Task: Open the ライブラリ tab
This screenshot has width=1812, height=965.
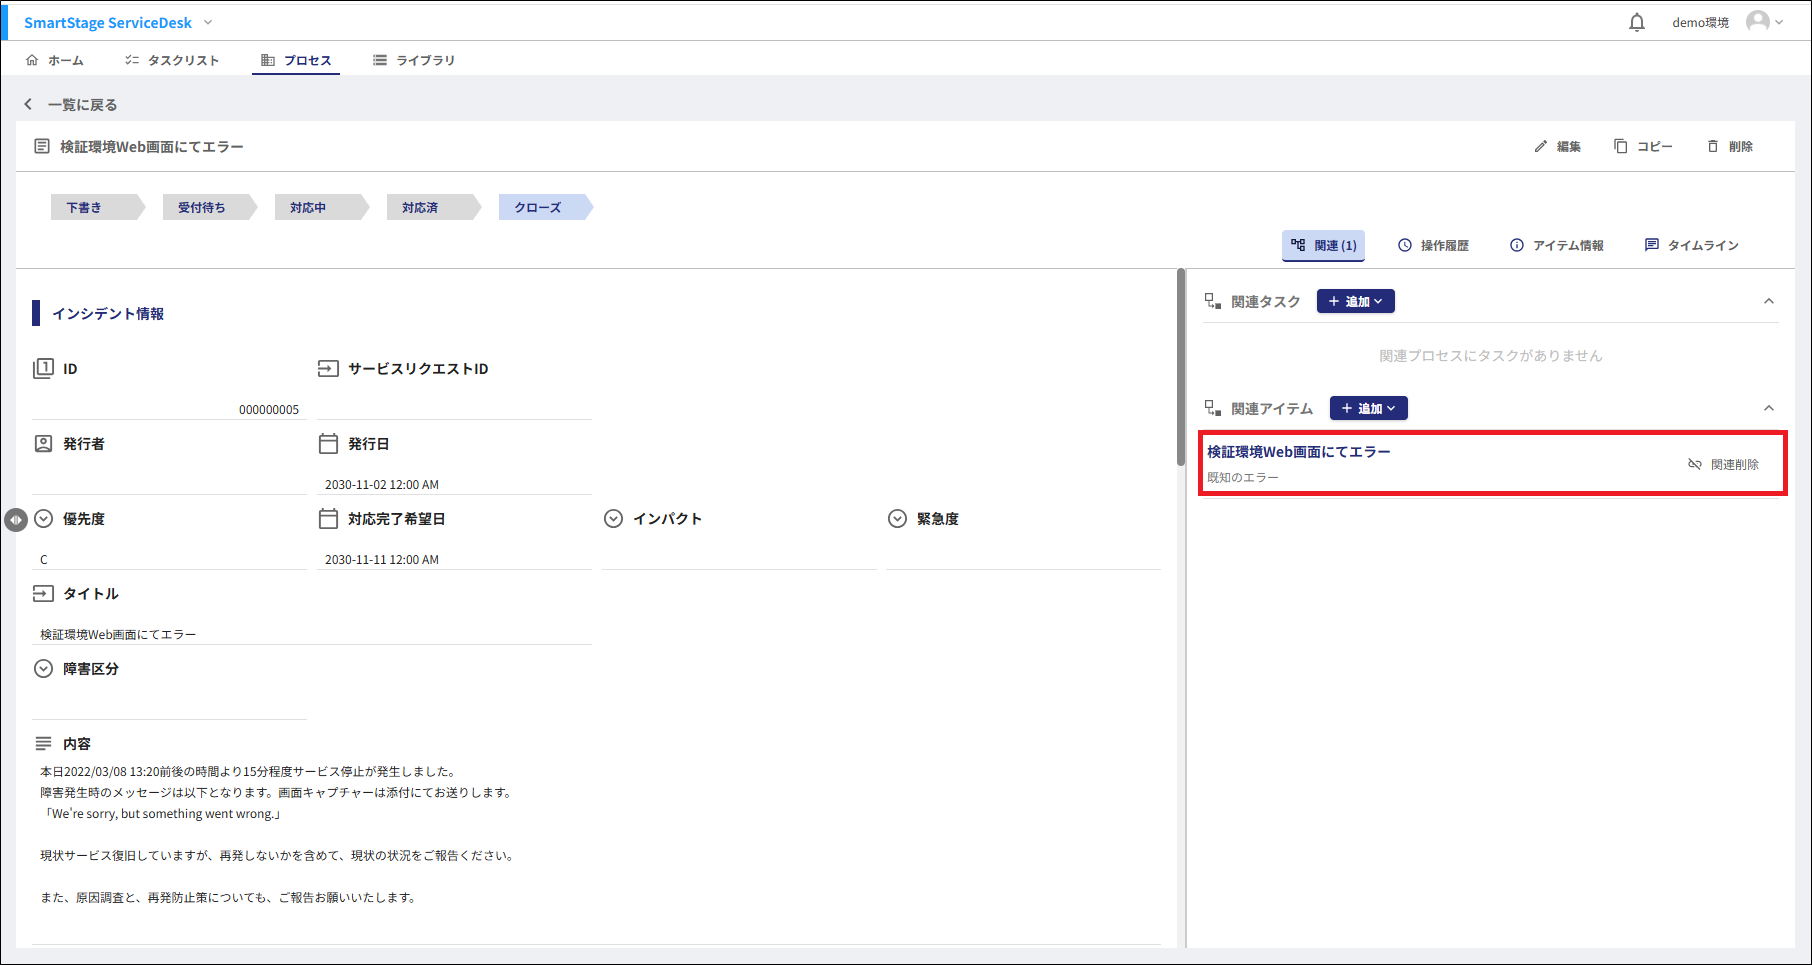Action: coord(414,60)
